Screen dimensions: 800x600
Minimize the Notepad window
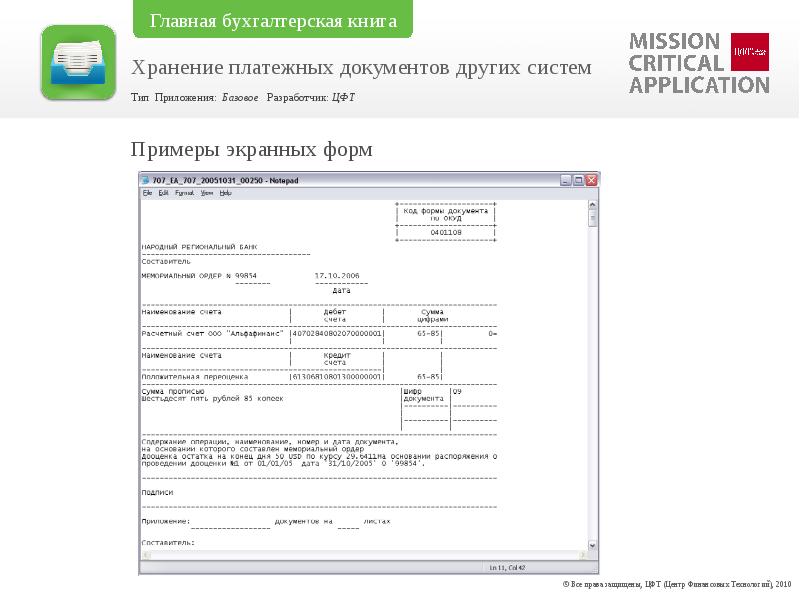(x=565, y=180)
